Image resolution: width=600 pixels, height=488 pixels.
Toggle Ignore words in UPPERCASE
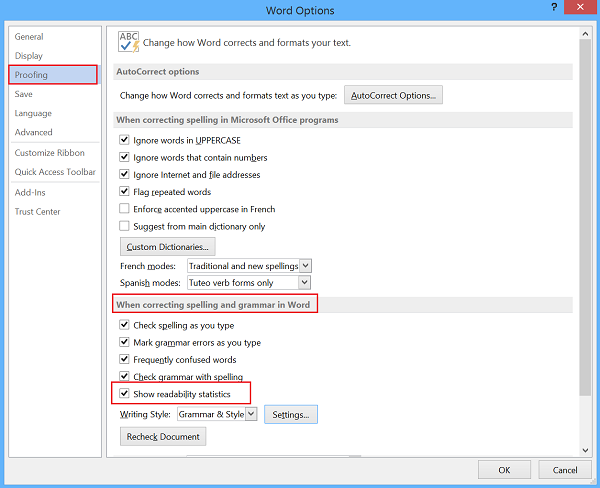124,140
